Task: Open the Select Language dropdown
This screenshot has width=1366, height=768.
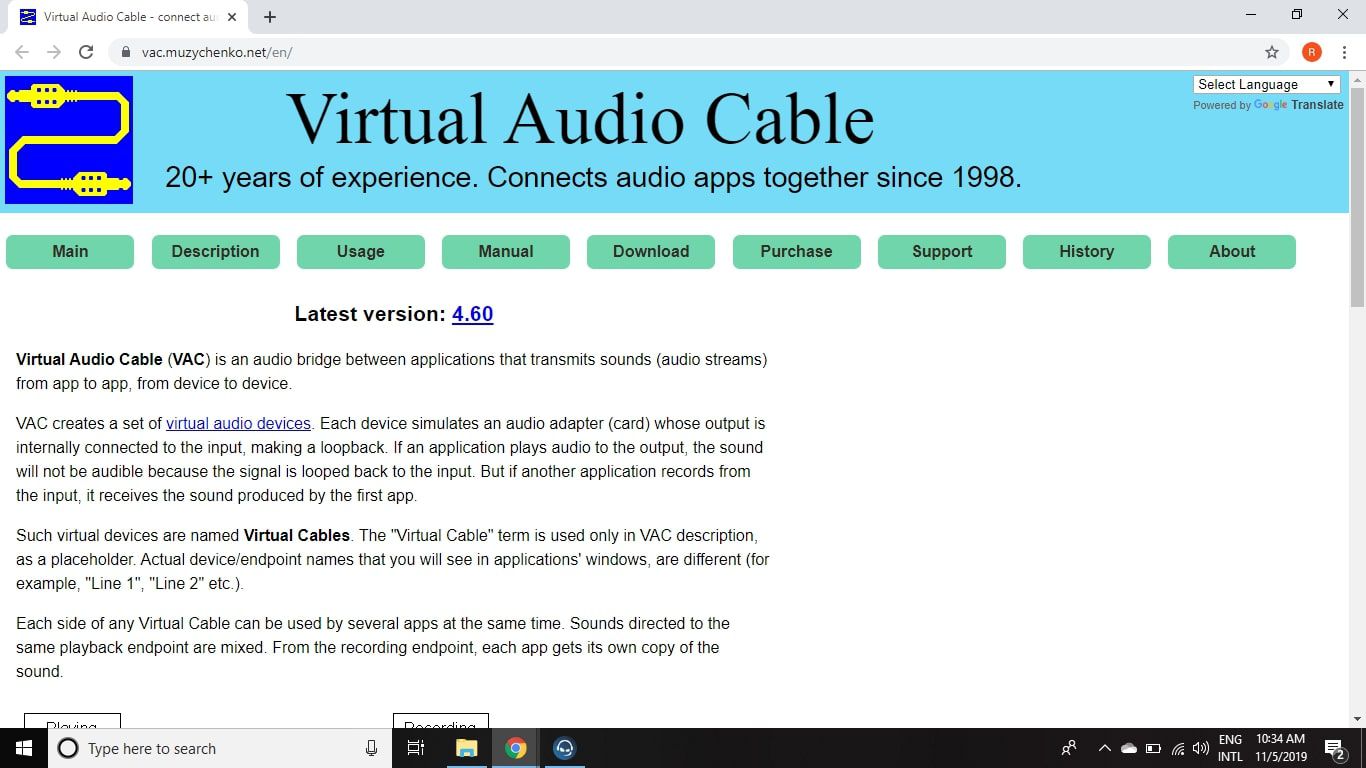Action: (1266, 85)
